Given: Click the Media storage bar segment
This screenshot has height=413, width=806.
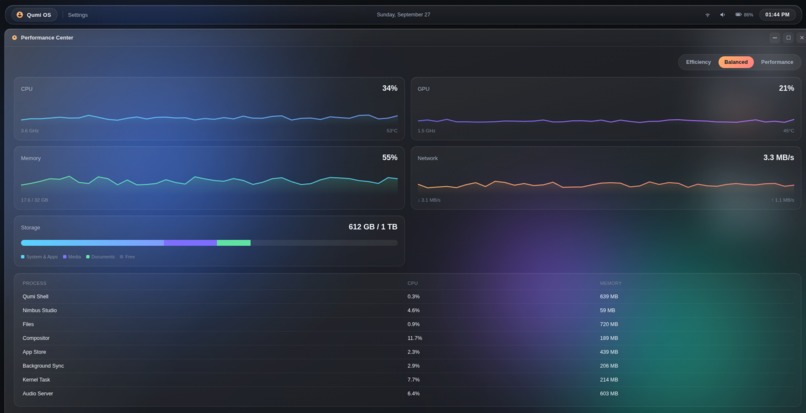Looking at the screenshot, I should tap(191, 243).
